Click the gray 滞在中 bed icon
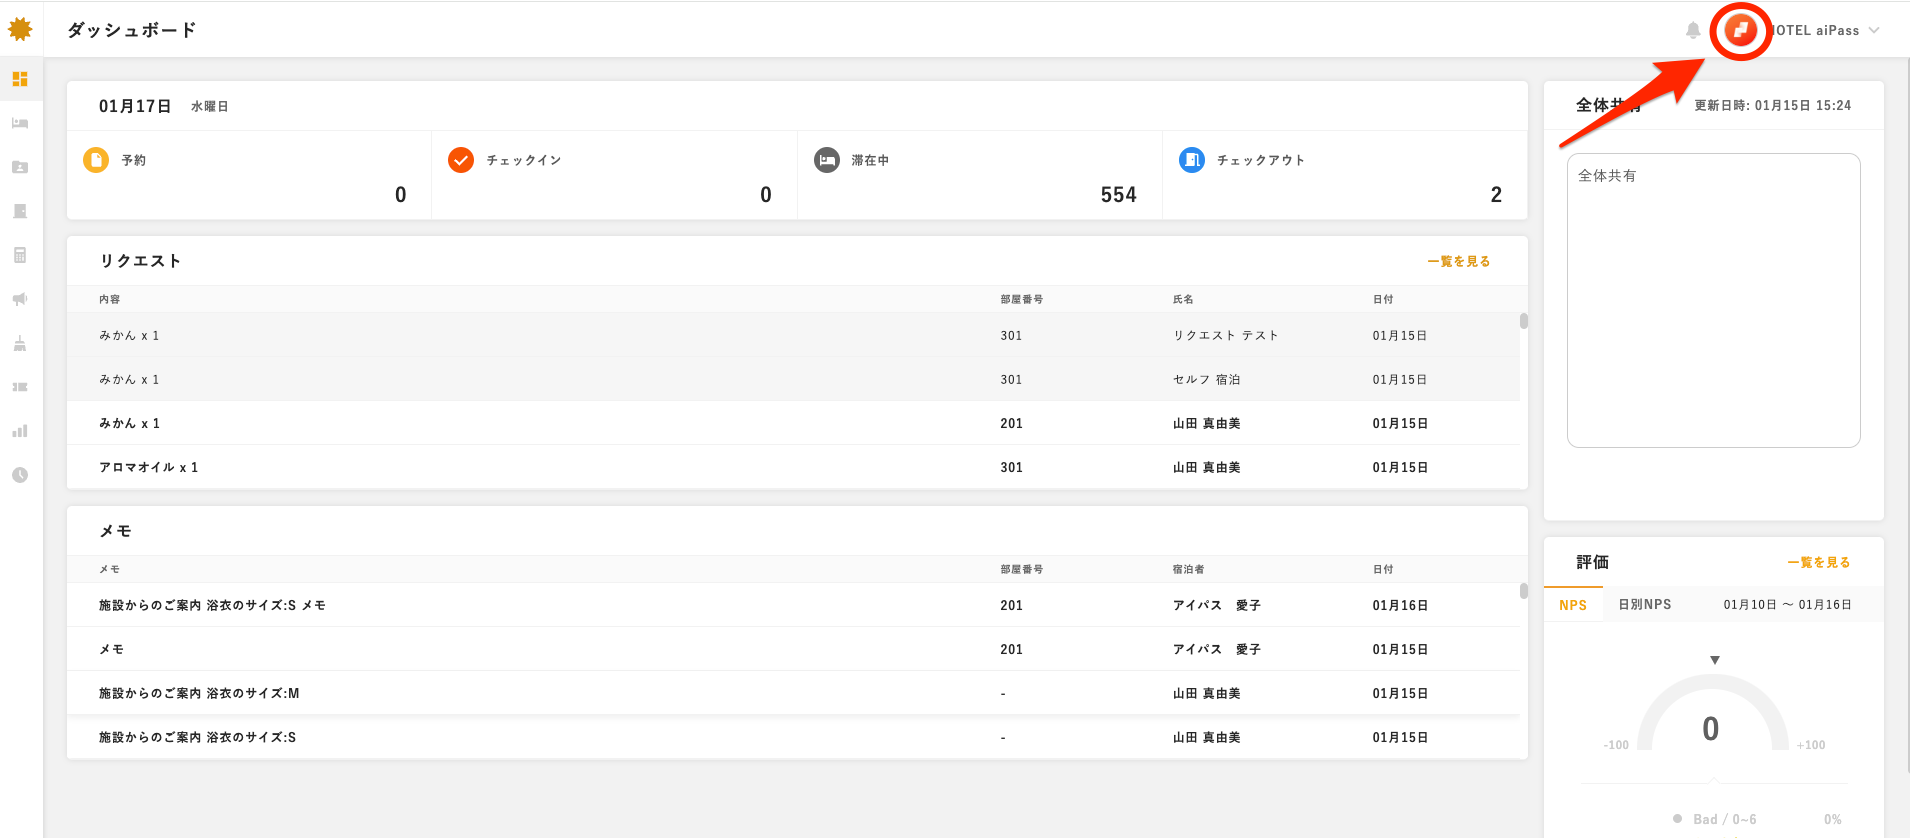The width and height of the screenshot is (1910, 838). [x=827, y=160]
